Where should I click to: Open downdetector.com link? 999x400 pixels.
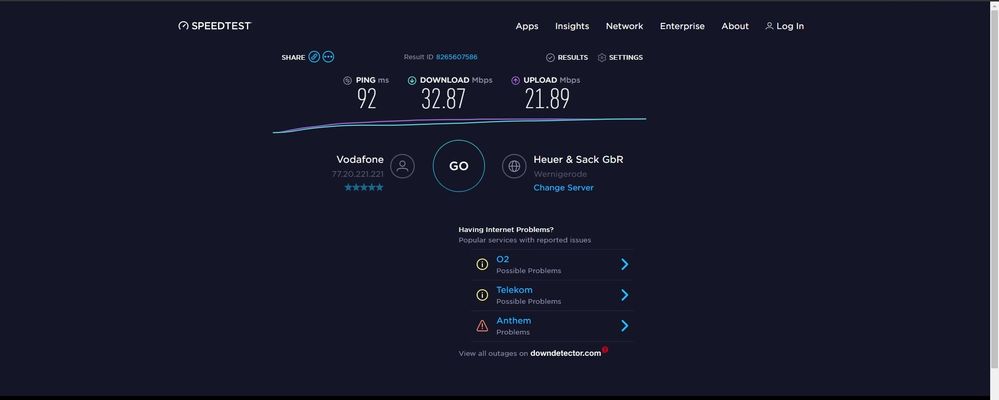[x=566, y=353]
